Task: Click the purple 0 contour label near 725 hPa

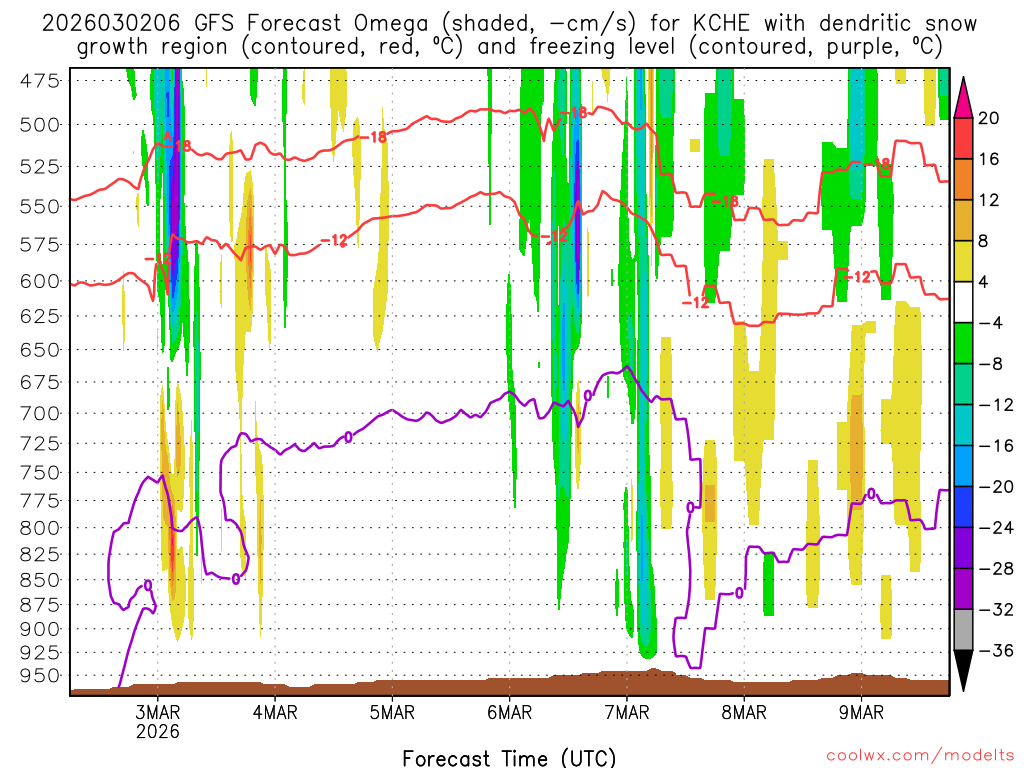Action: [x=348, y=437]
